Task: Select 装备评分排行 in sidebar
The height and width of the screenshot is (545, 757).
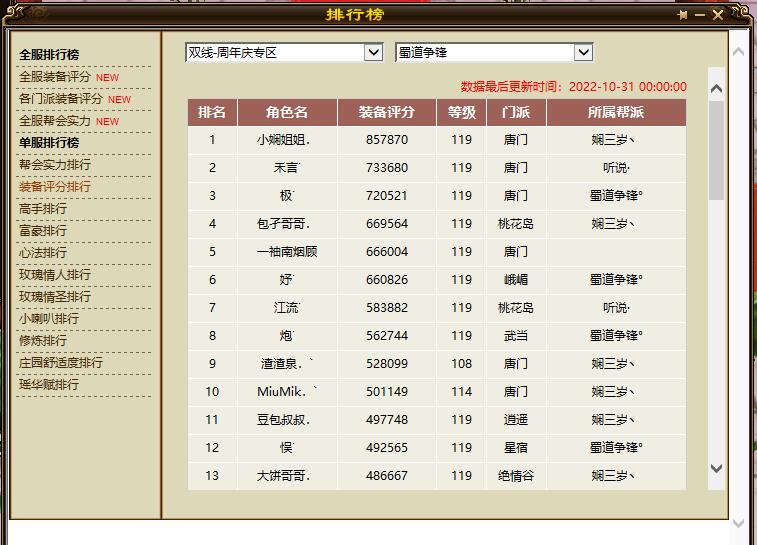Action: click(x=55, y=187)
